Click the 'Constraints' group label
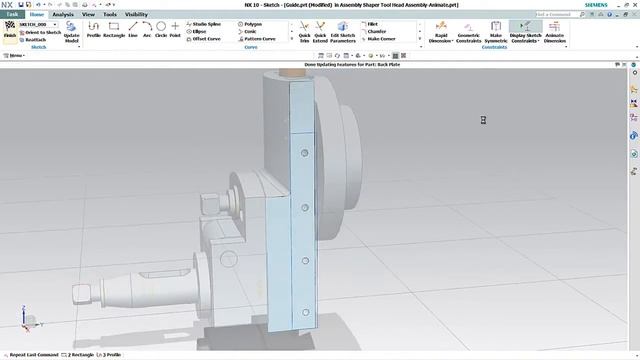This screenshot has height=360, width=640. (494, 47)
